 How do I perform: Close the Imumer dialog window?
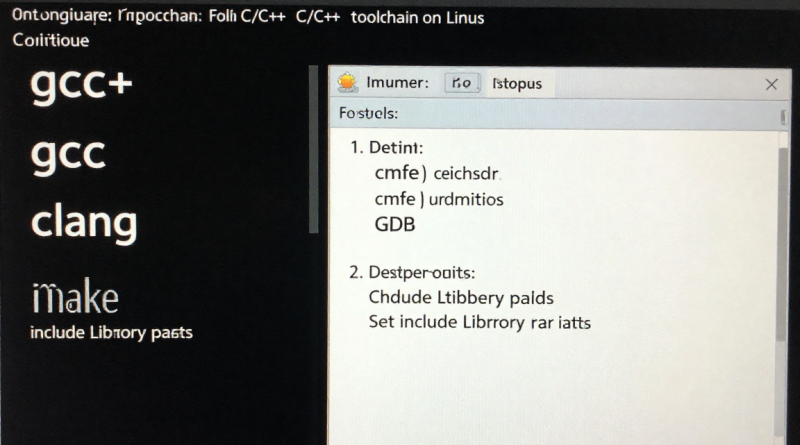coord(771,84)
